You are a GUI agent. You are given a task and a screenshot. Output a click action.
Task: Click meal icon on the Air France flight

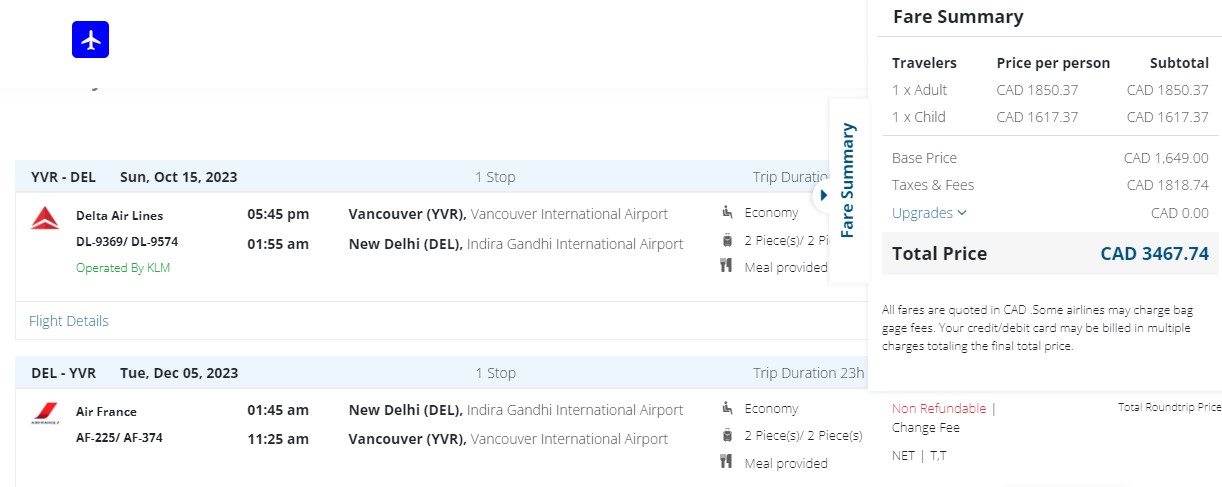click(727, 462)
